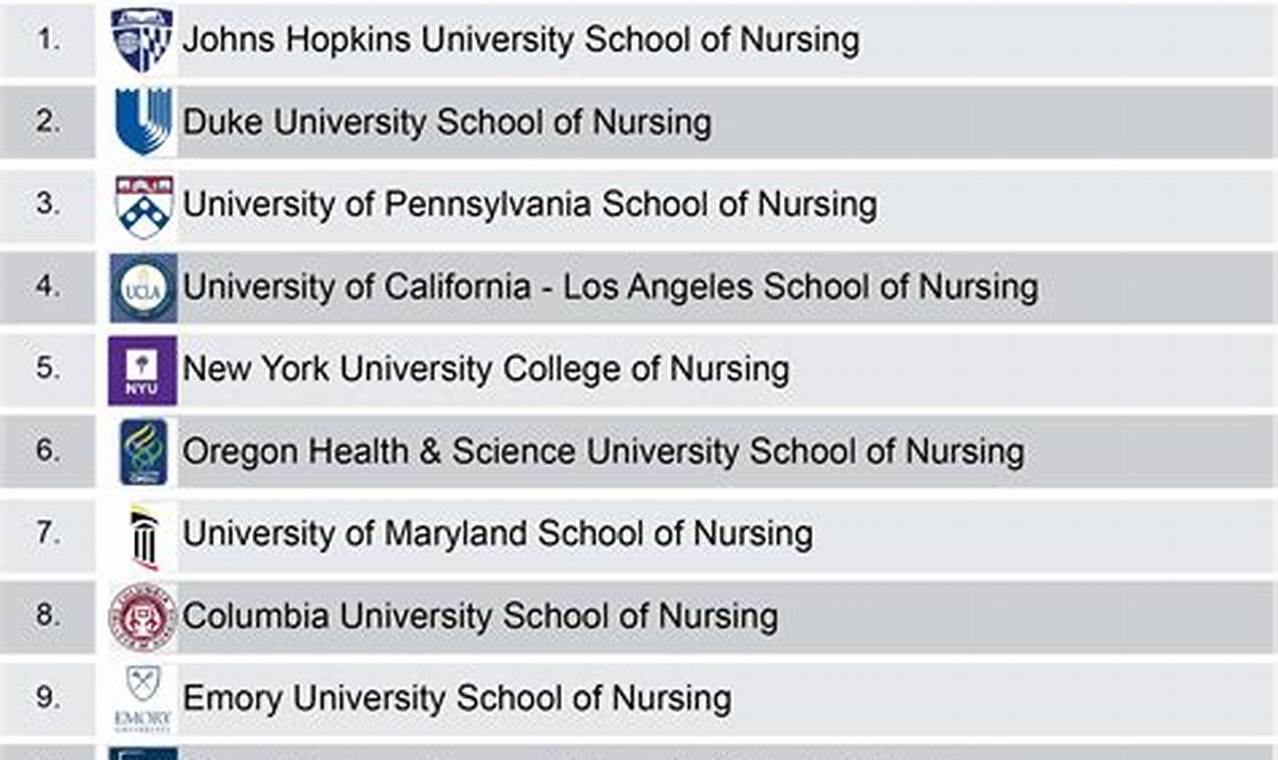Click the partially visible tenth row logo
Screen dimensions: 1278x760
143,753
